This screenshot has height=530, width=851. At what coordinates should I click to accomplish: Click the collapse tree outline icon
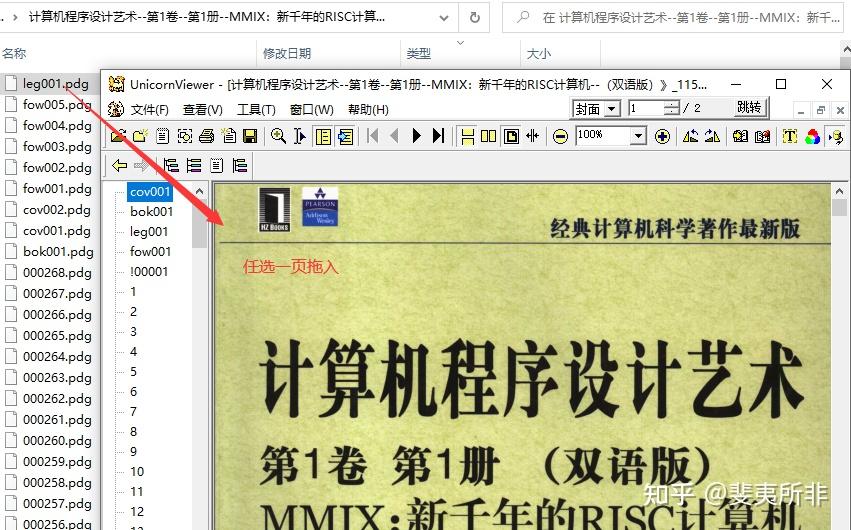(194, 165)
